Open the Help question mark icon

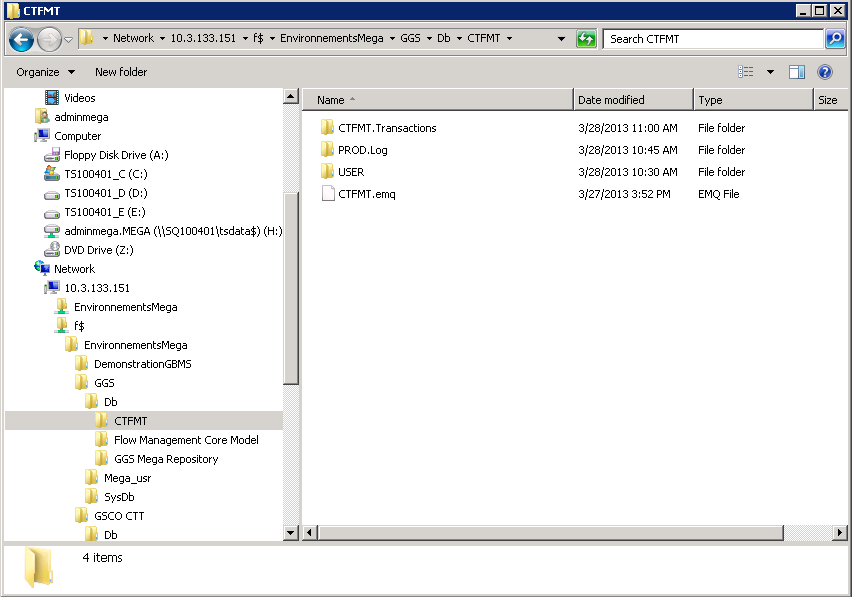[x=825, y=72]
